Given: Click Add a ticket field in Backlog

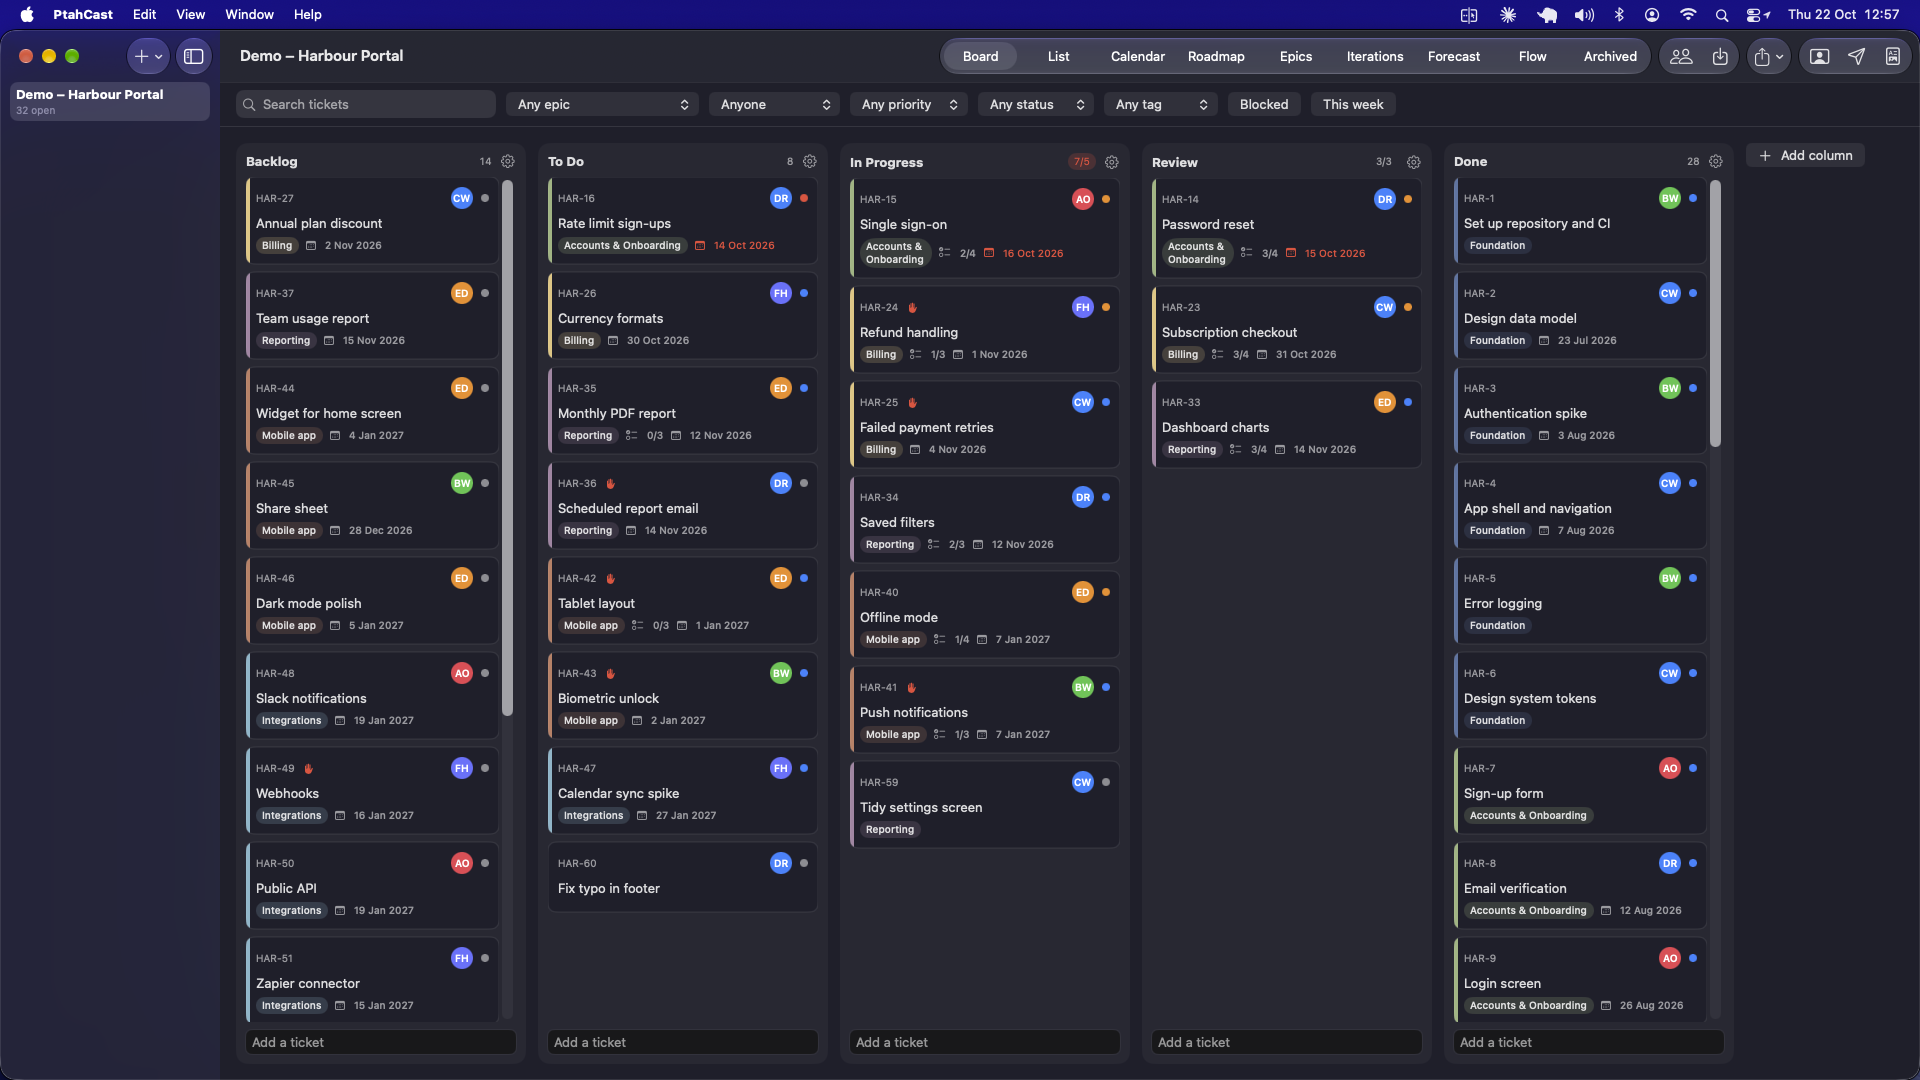Looking at the screenshot, I should [381, 1042].
